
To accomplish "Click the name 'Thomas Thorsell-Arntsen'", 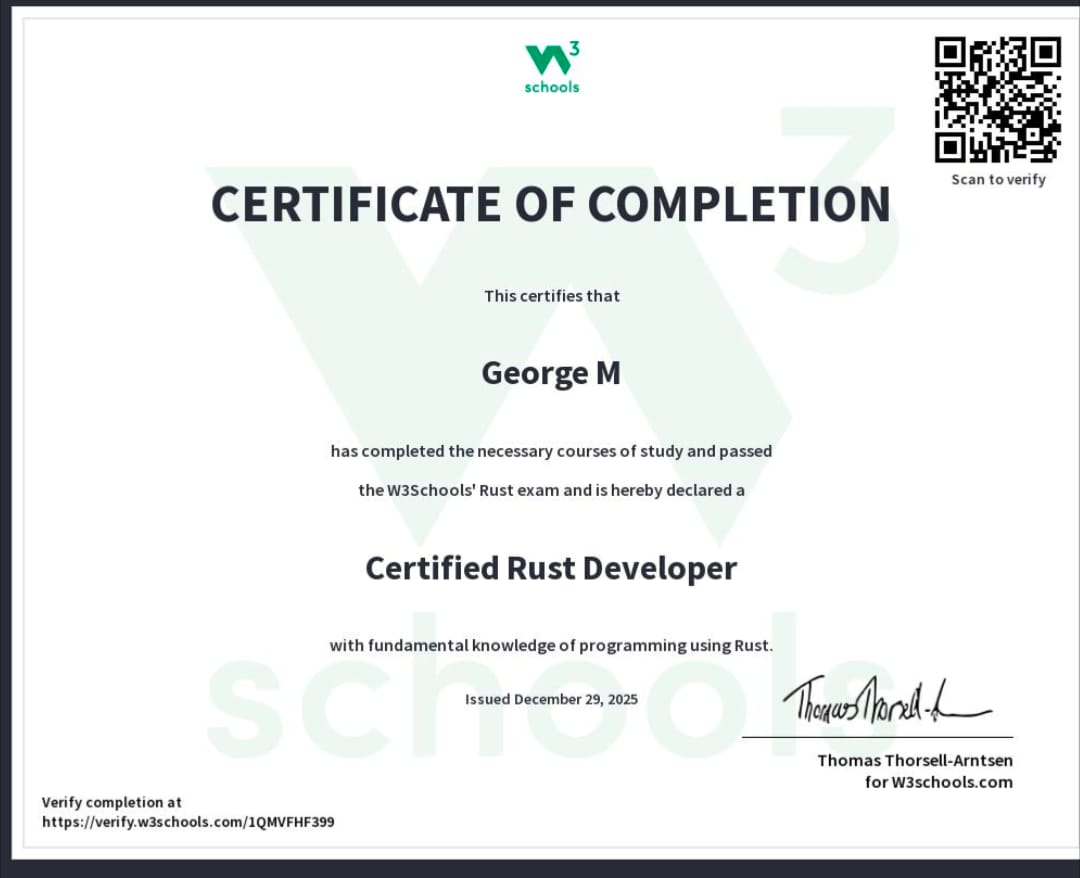I will (915, 761).
